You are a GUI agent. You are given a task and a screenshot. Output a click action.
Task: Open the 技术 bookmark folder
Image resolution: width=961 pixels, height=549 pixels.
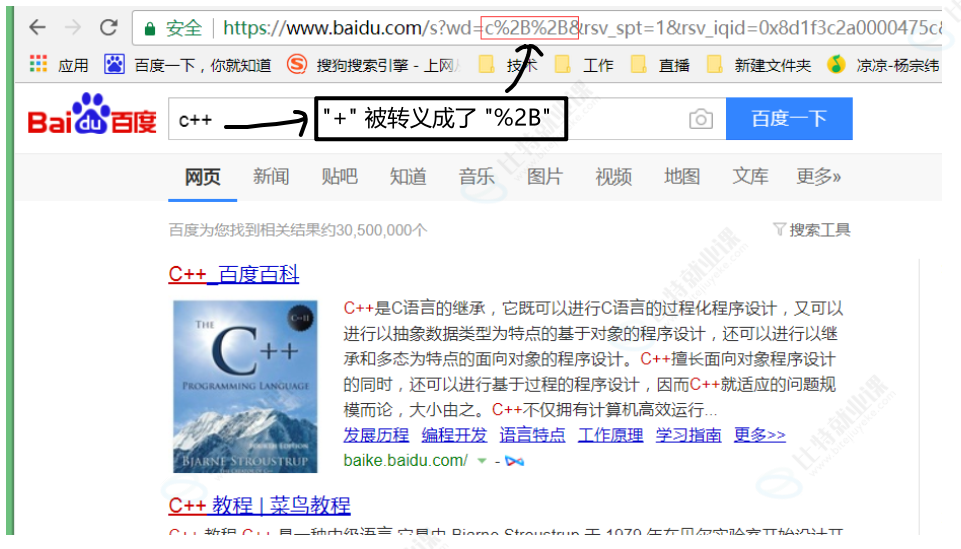pos(507,64)
